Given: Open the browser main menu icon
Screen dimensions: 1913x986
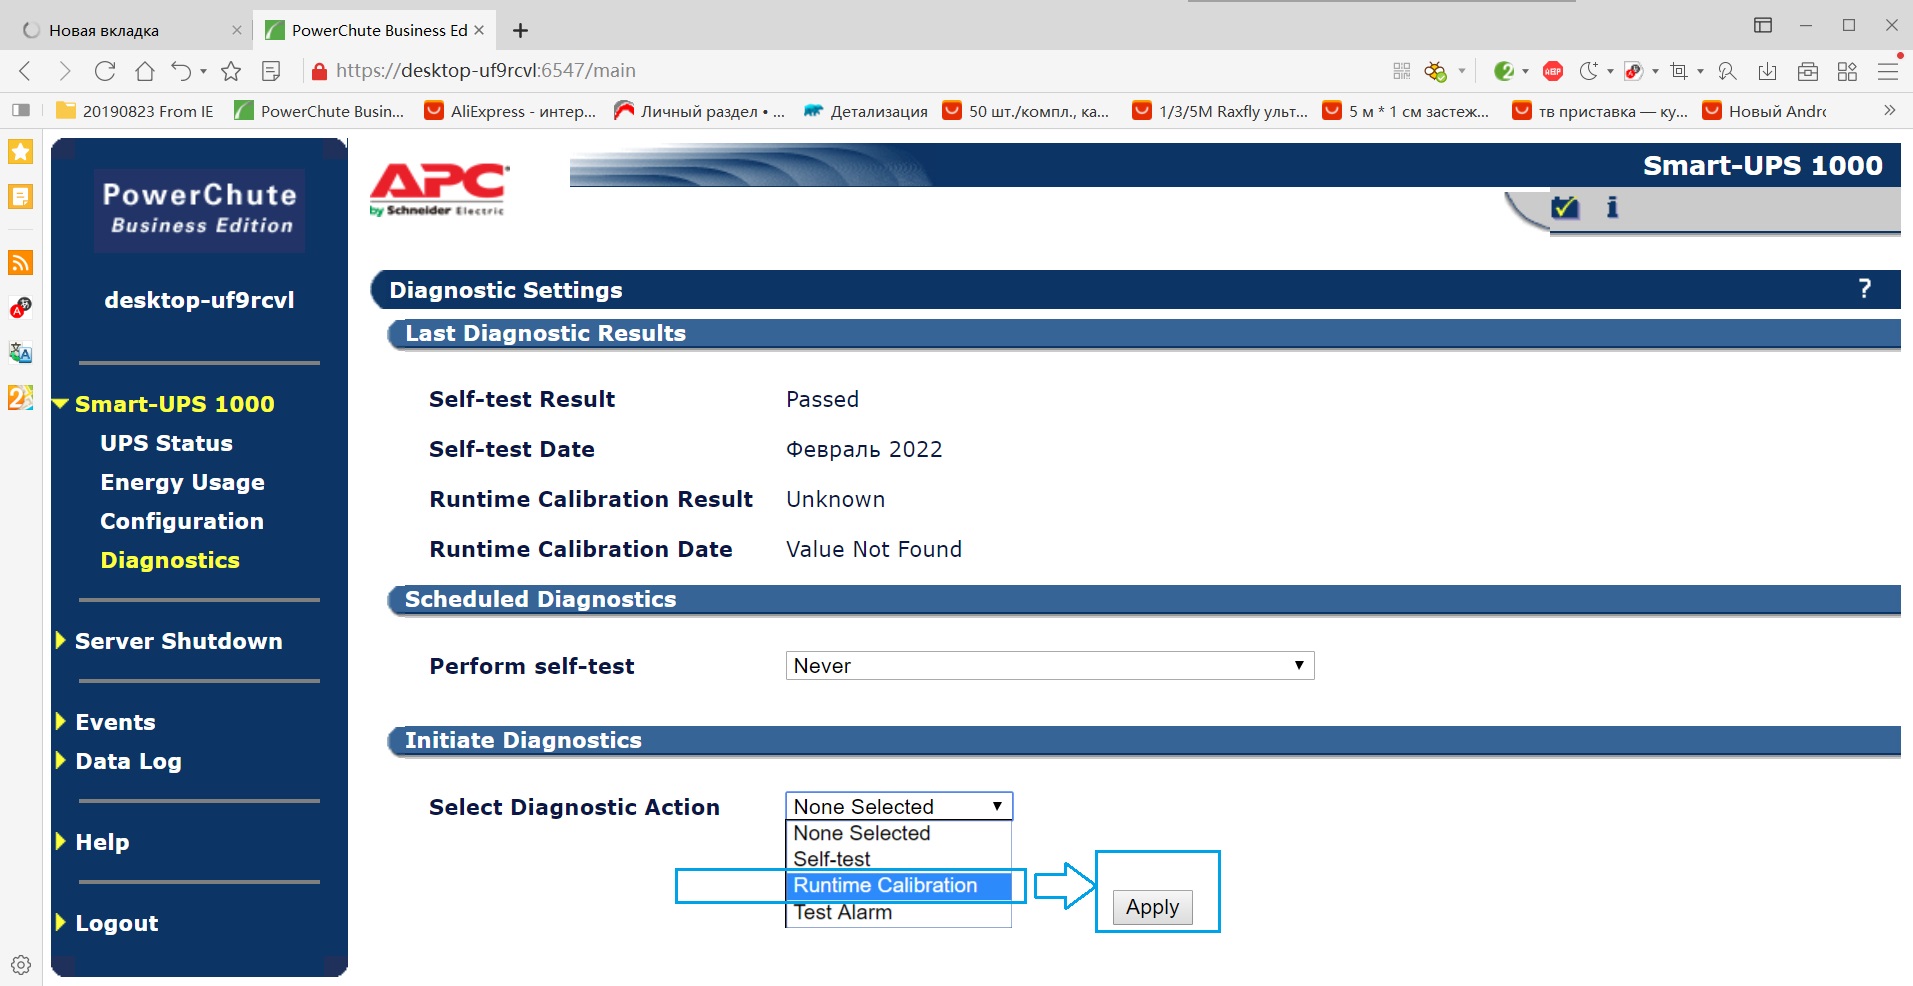Looking at the screenshot, I should (x=1888, y=71).
